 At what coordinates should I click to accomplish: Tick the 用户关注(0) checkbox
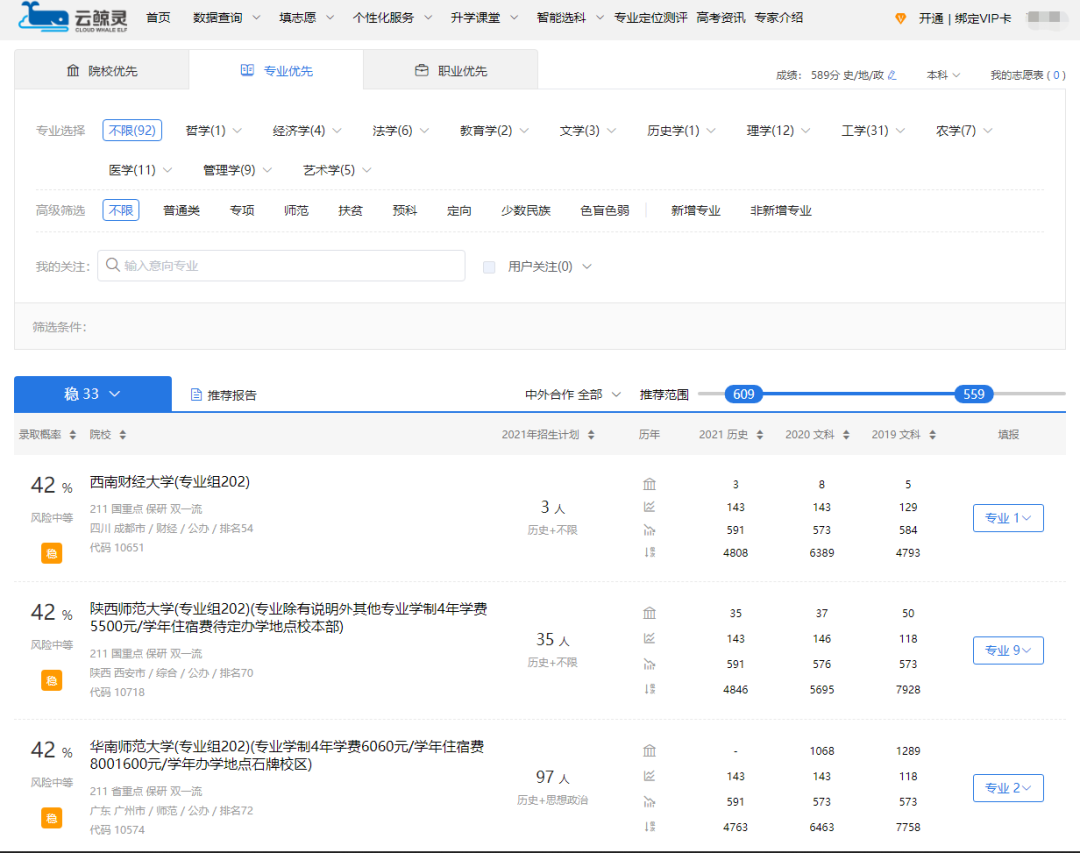tap(489, 267)
